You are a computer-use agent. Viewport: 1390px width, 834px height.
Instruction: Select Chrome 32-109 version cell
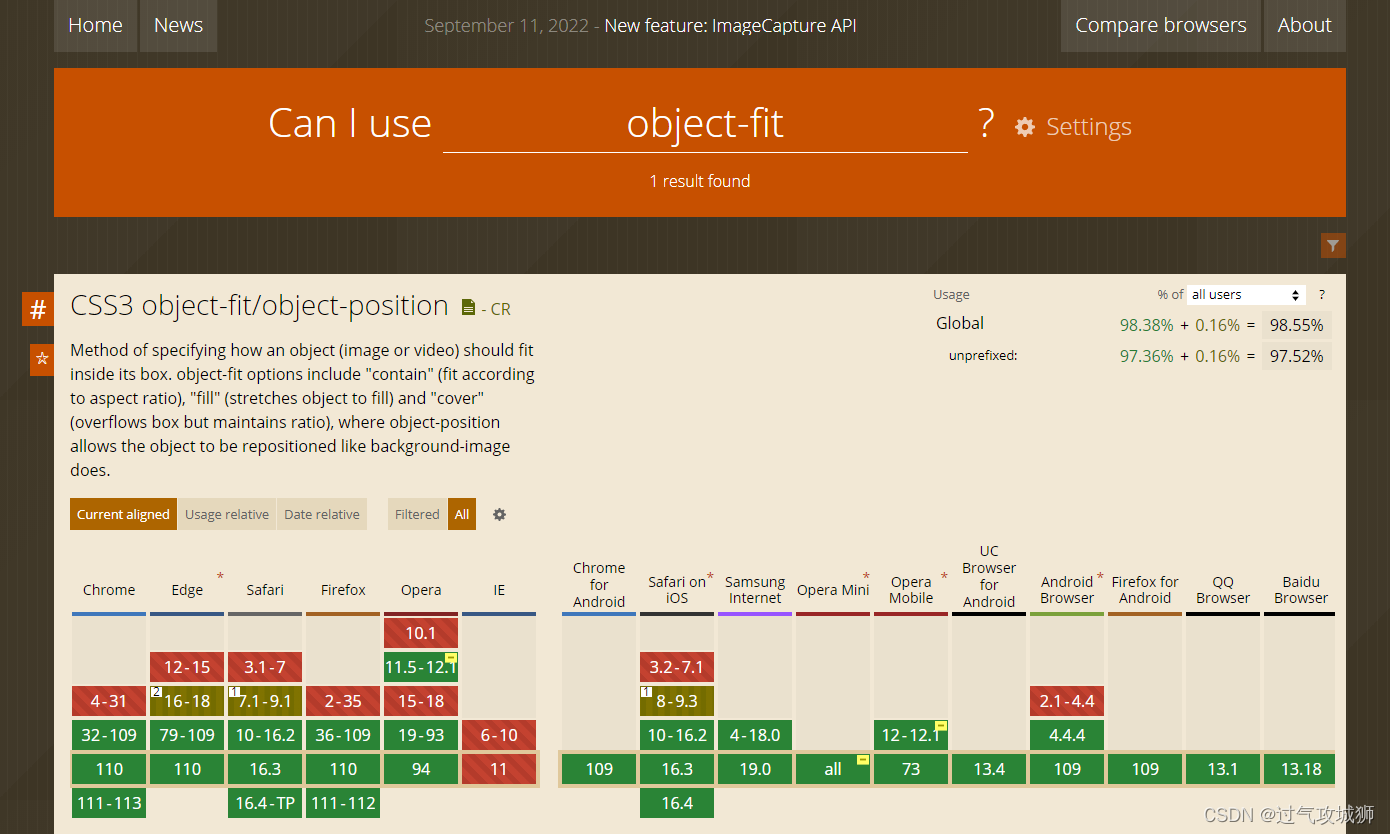(x=109, y=735)
